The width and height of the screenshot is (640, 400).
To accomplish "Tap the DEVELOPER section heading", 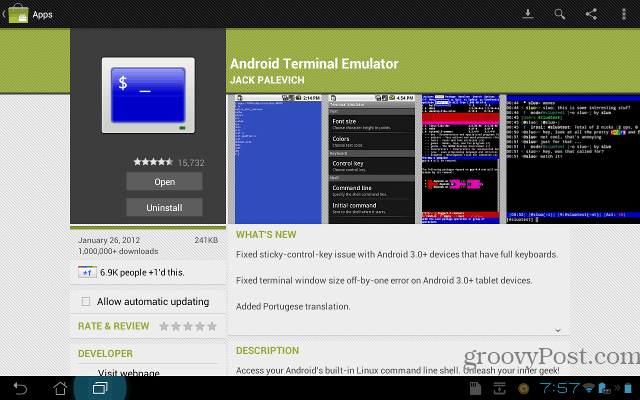I will pos(105,353).
